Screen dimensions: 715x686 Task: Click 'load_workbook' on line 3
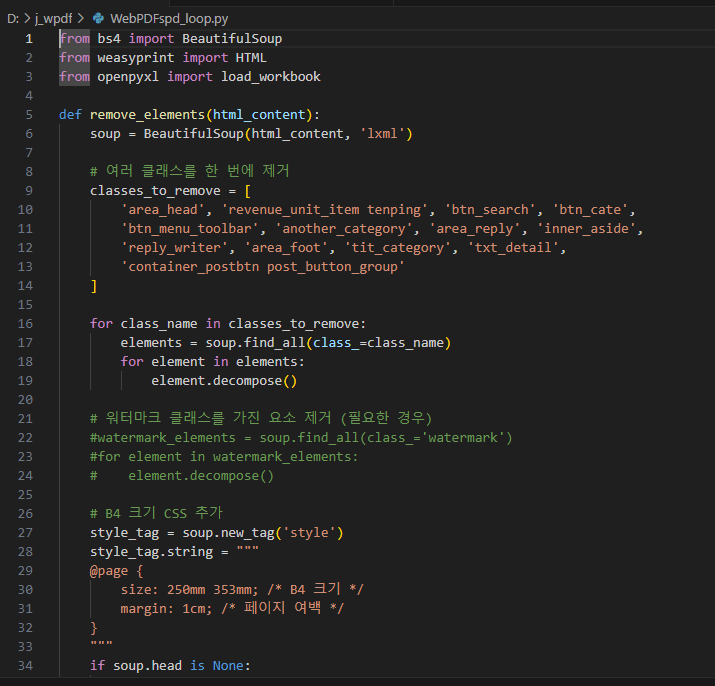coord(271,77)
